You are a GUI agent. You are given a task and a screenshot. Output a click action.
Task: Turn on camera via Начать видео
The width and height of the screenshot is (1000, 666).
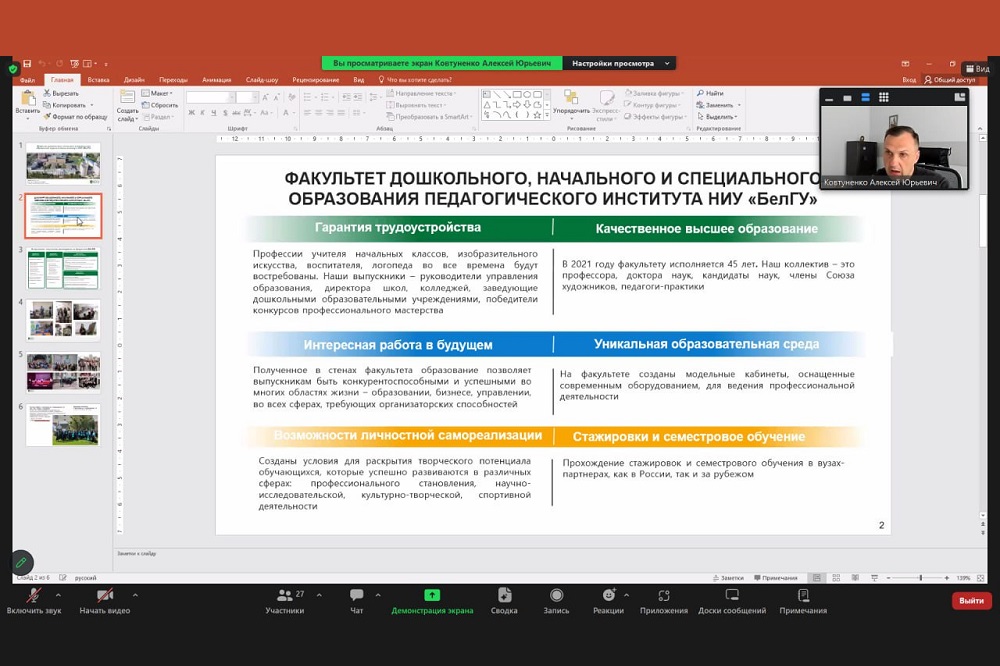pos(105,601)
